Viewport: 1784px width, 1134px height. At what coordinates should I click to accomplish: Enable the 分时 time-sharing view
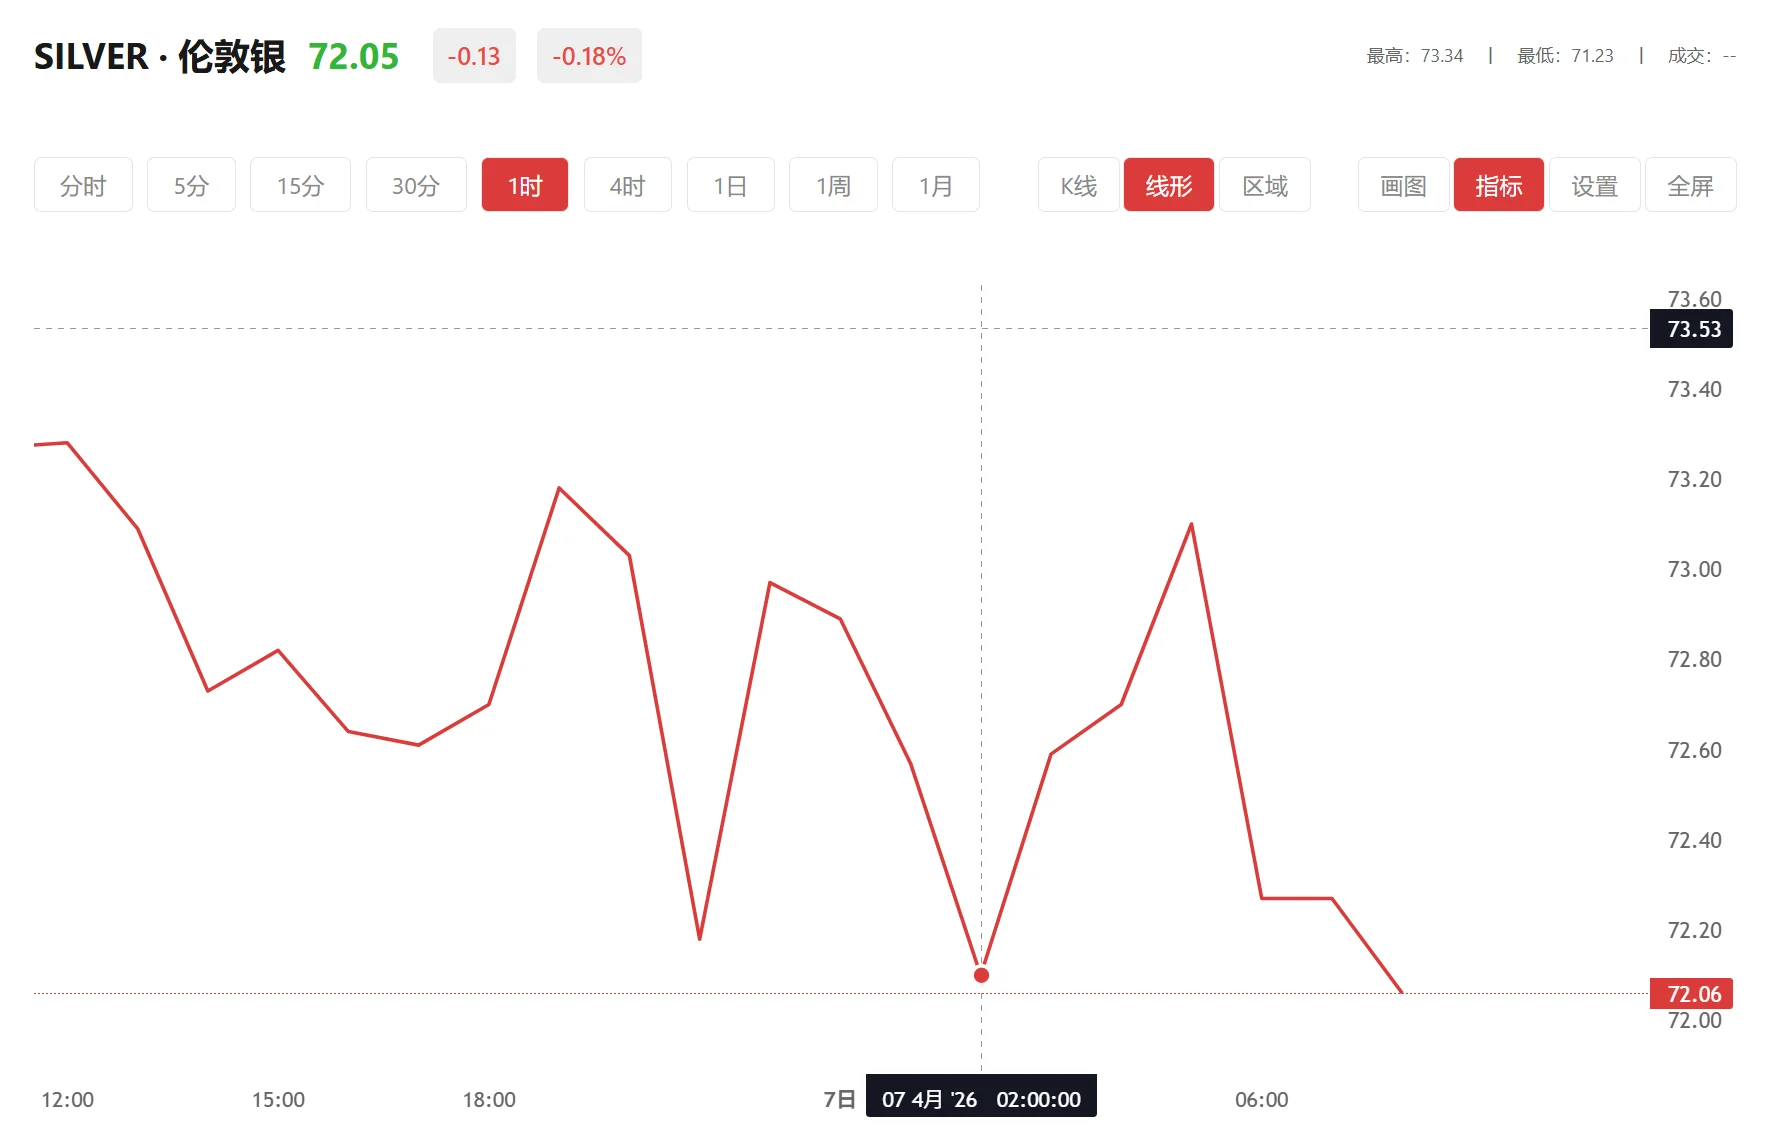[83, 184]
